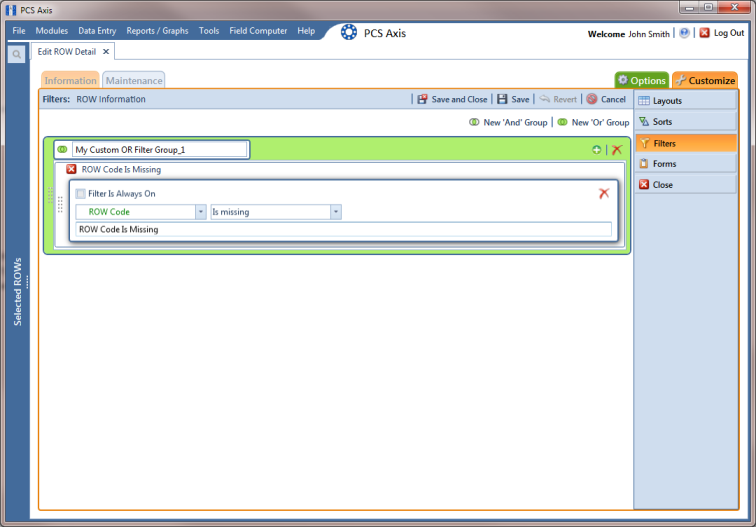Click the Save and Close button label
The height and width of the screenshot is (527, 756).
pos(459,99)
